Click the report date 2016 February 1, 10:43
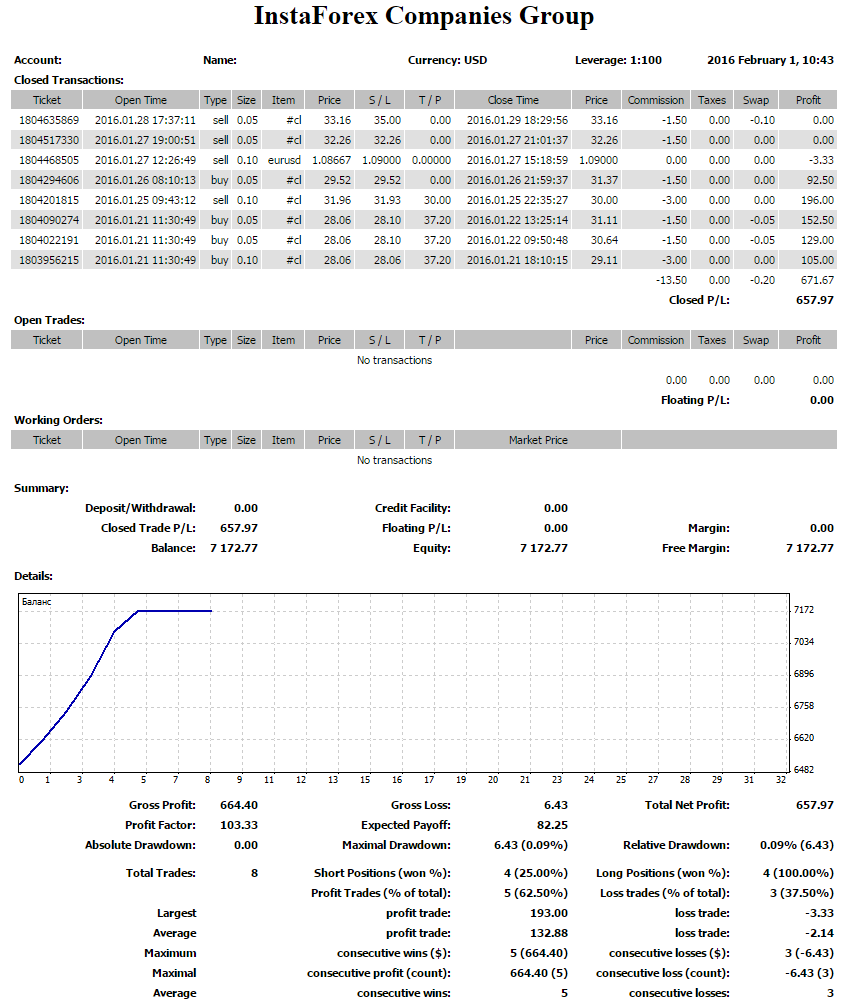The height and width of the screenshot is (1007, 848). point(770,60)
